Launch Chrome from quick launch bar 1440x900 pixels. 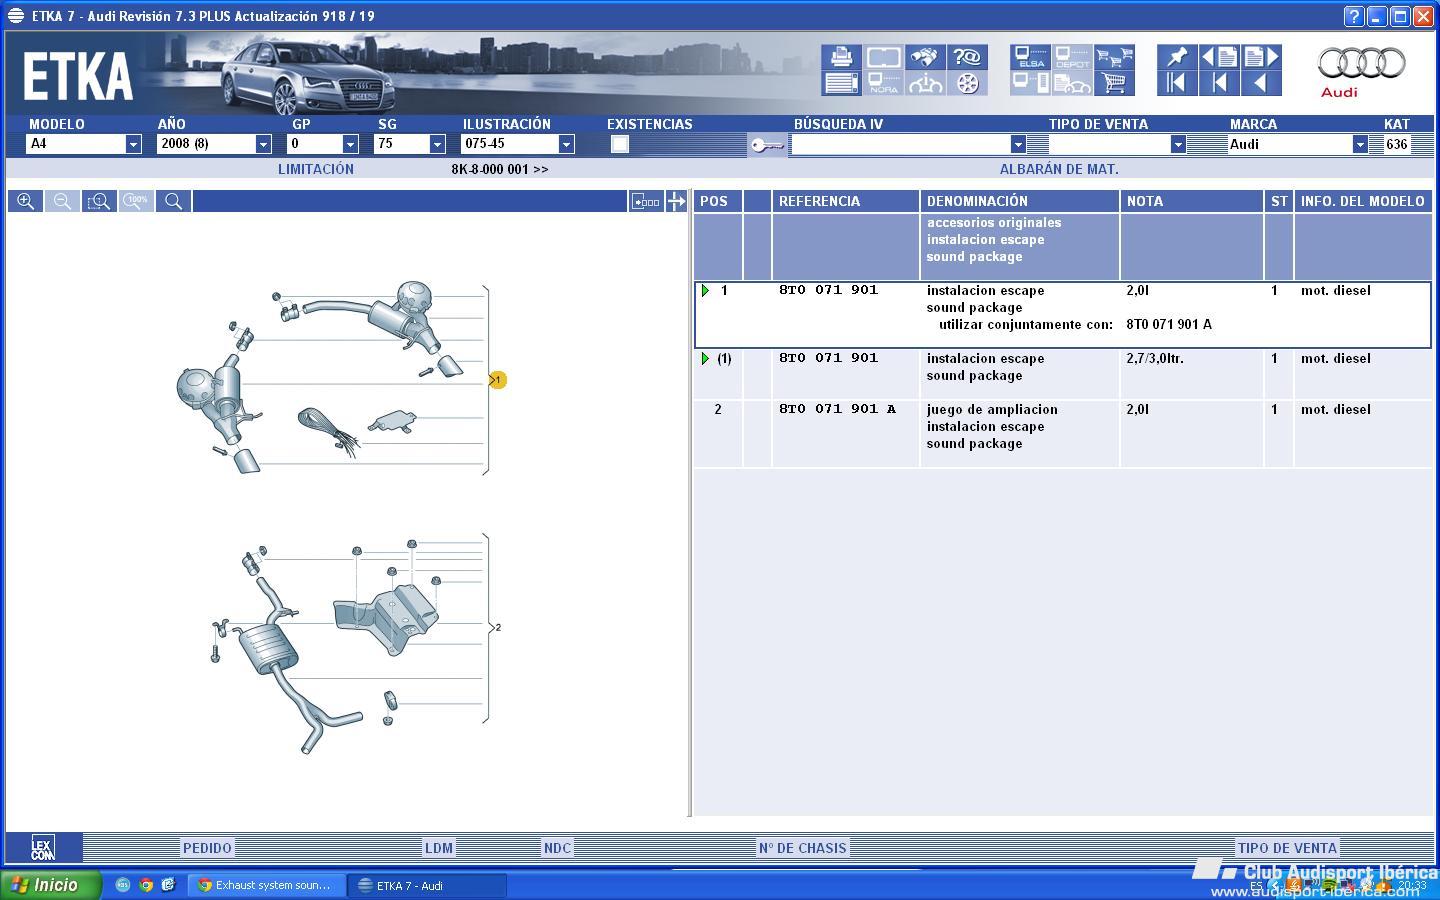146,885
